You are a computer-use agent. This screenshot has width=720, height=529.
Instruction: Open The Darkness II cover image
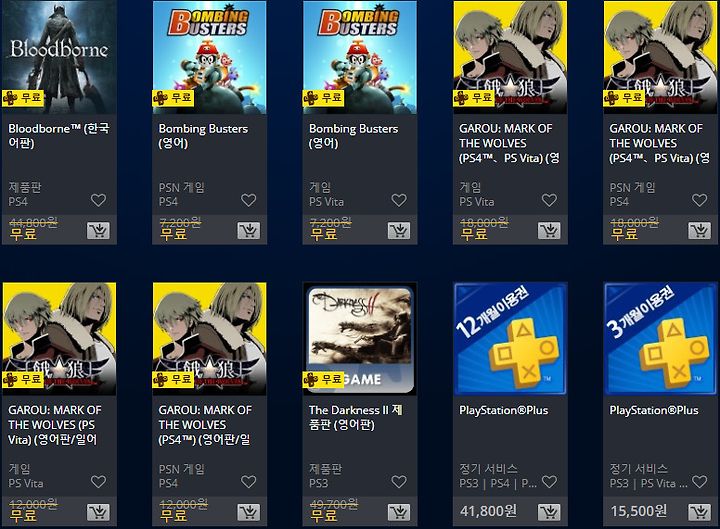(360, 339)
